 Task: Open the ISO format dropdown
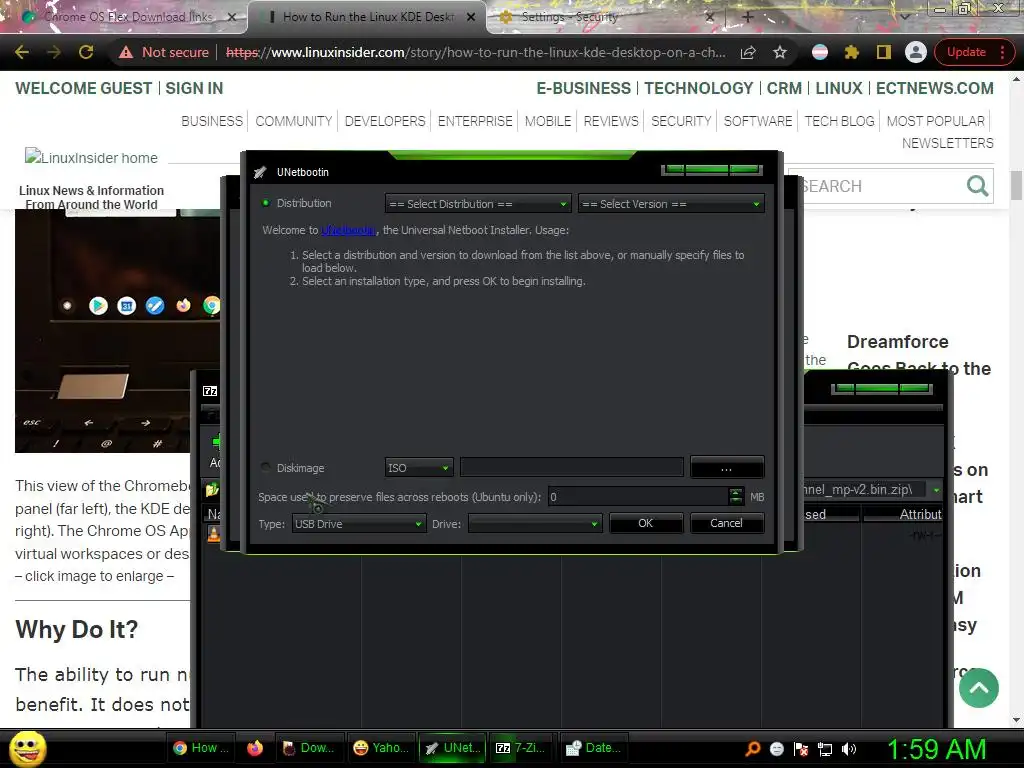tap(419, 468)
